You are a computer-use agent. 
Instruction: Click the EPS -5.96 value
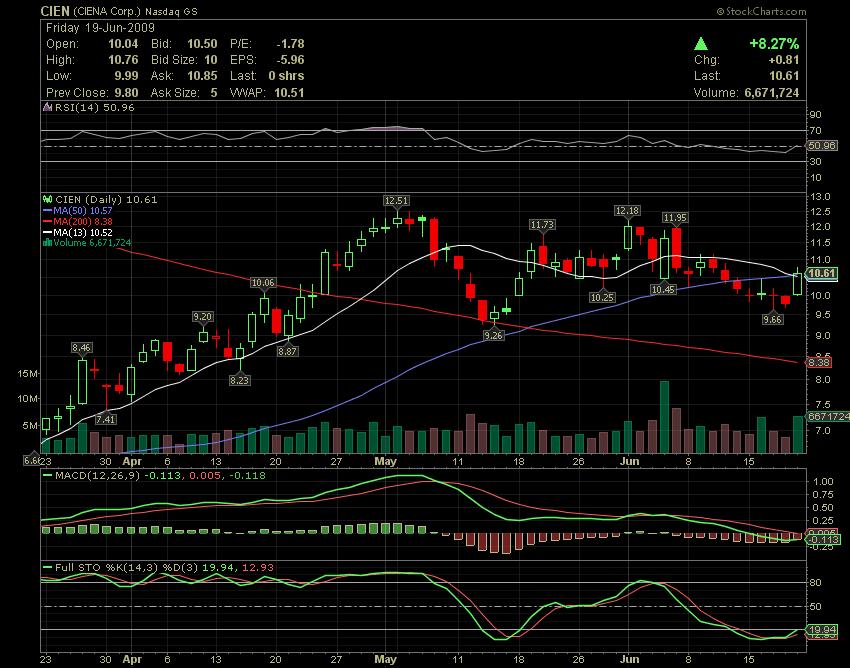(x=290, y=60)
